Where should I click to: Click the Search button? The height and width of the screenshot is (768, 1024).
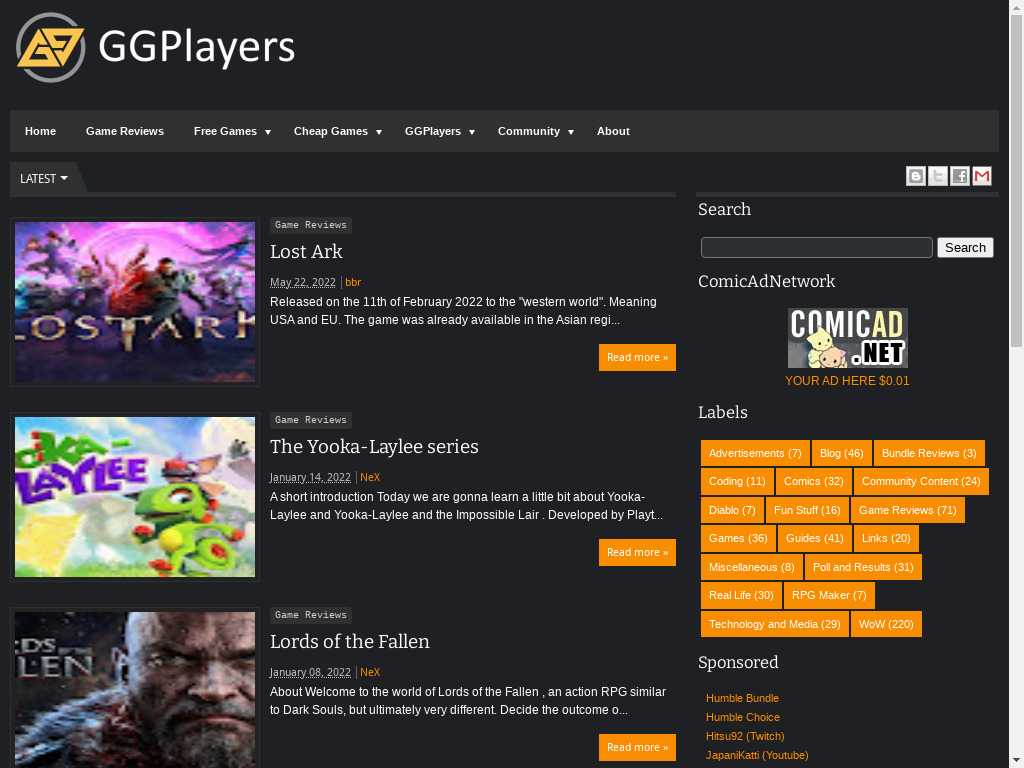click(x=965, y=248)
